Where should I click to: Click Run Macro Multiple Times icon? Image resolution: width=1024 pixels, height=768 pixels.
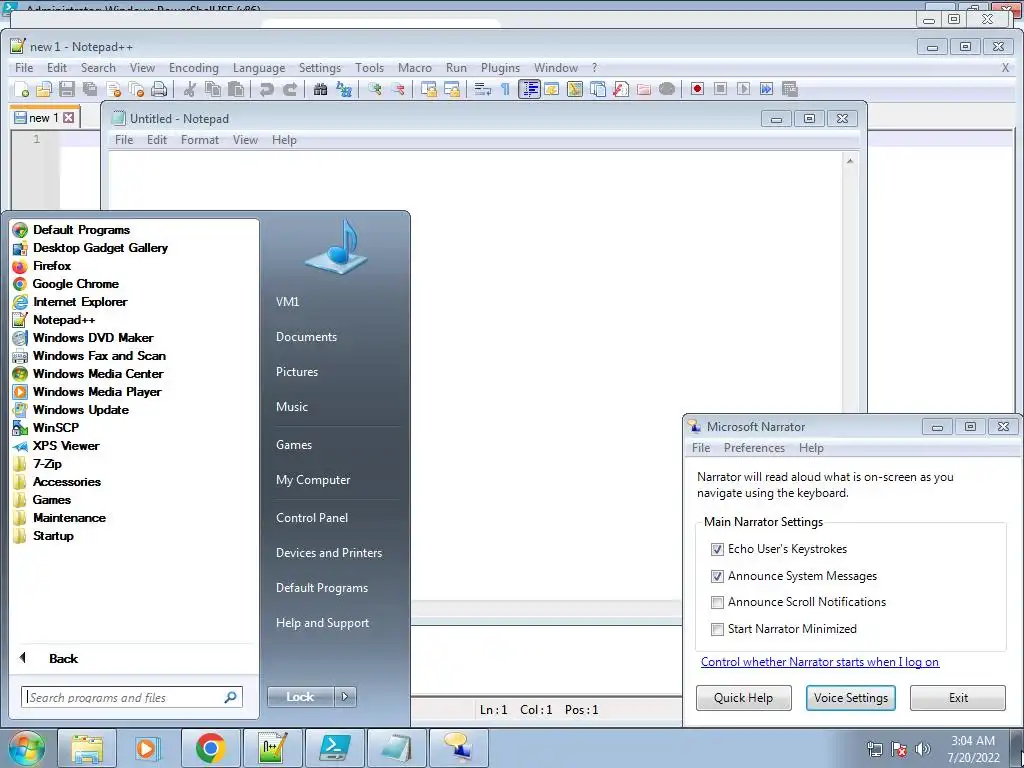tap(766, 89)
